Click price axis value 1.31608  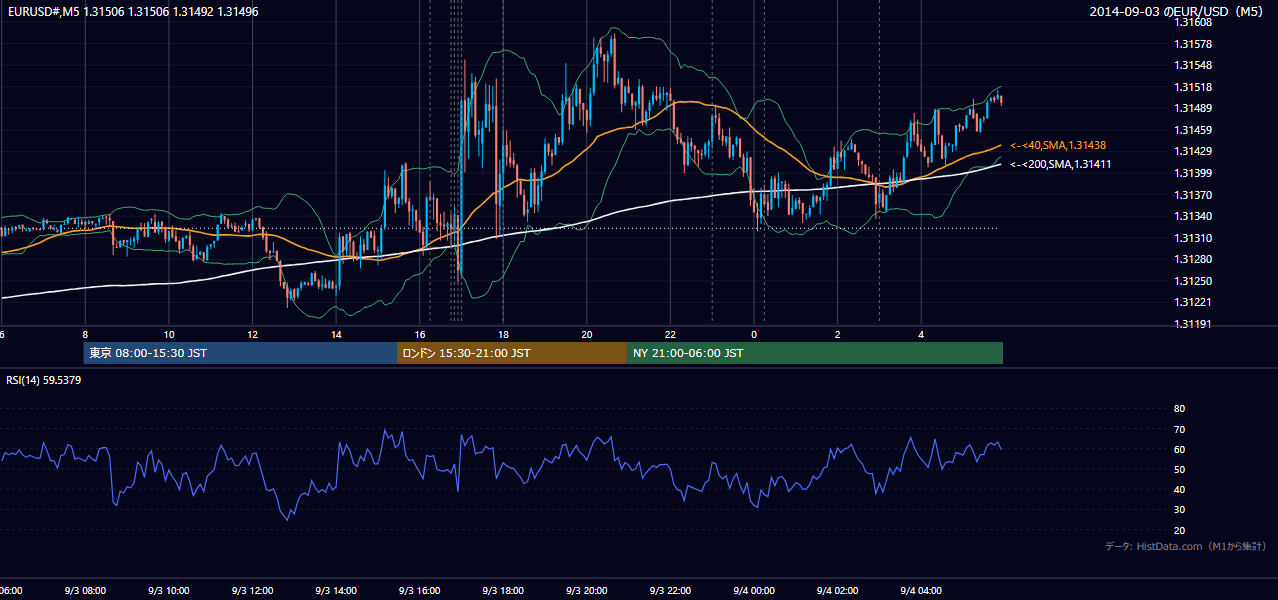pyautogui.click(x=1194, y=23)
